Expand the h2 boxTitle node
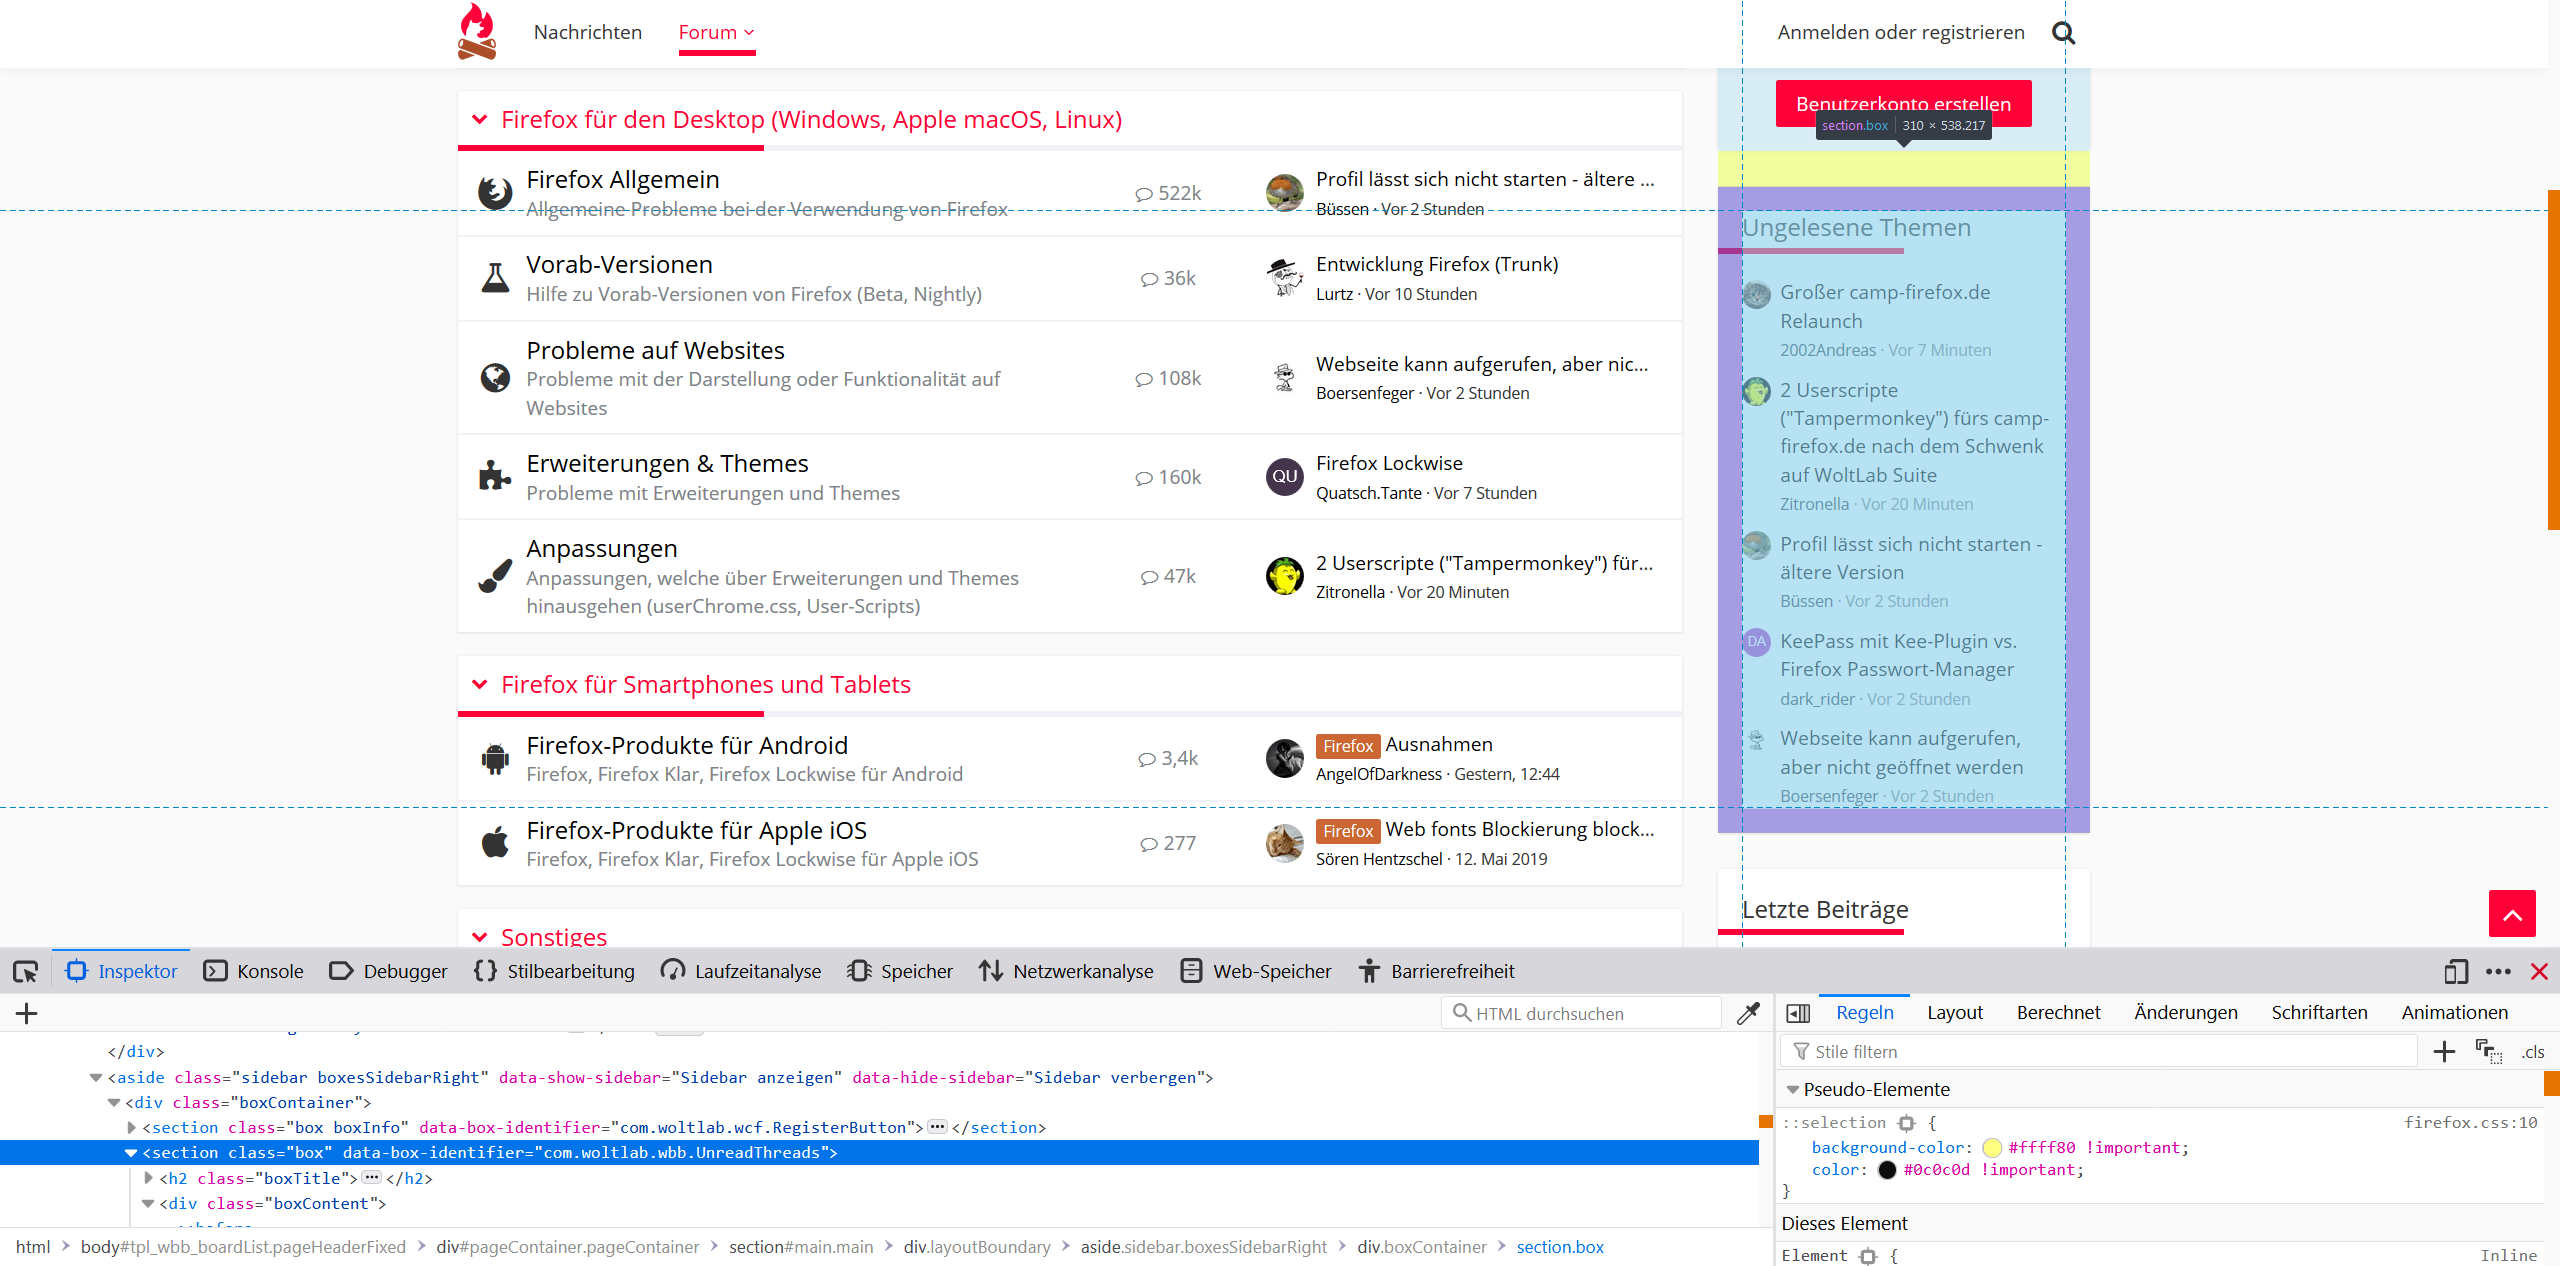 pos(149,1178)
